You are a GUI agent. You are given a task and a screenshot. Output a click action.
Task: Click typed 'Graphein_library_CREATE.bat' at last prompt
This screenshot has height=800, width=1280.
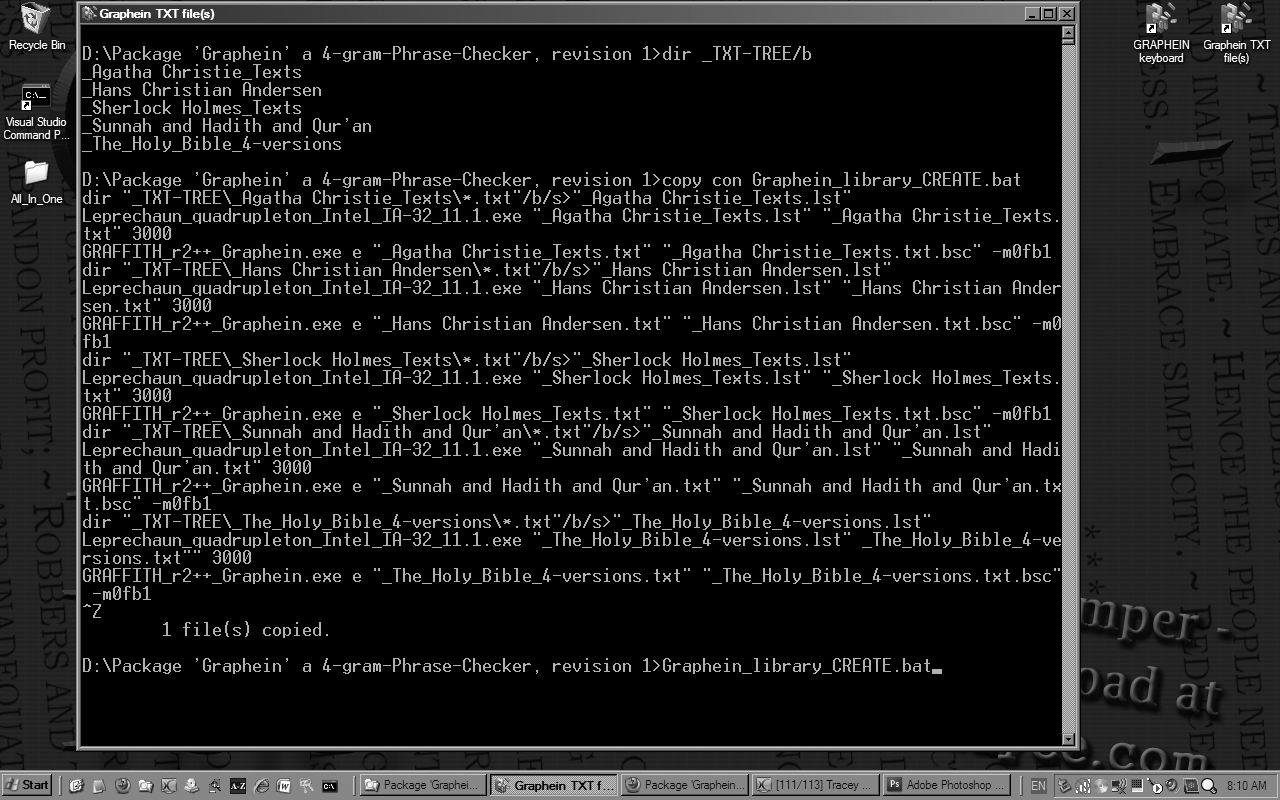pyautogui.click(x=796, y=666)
